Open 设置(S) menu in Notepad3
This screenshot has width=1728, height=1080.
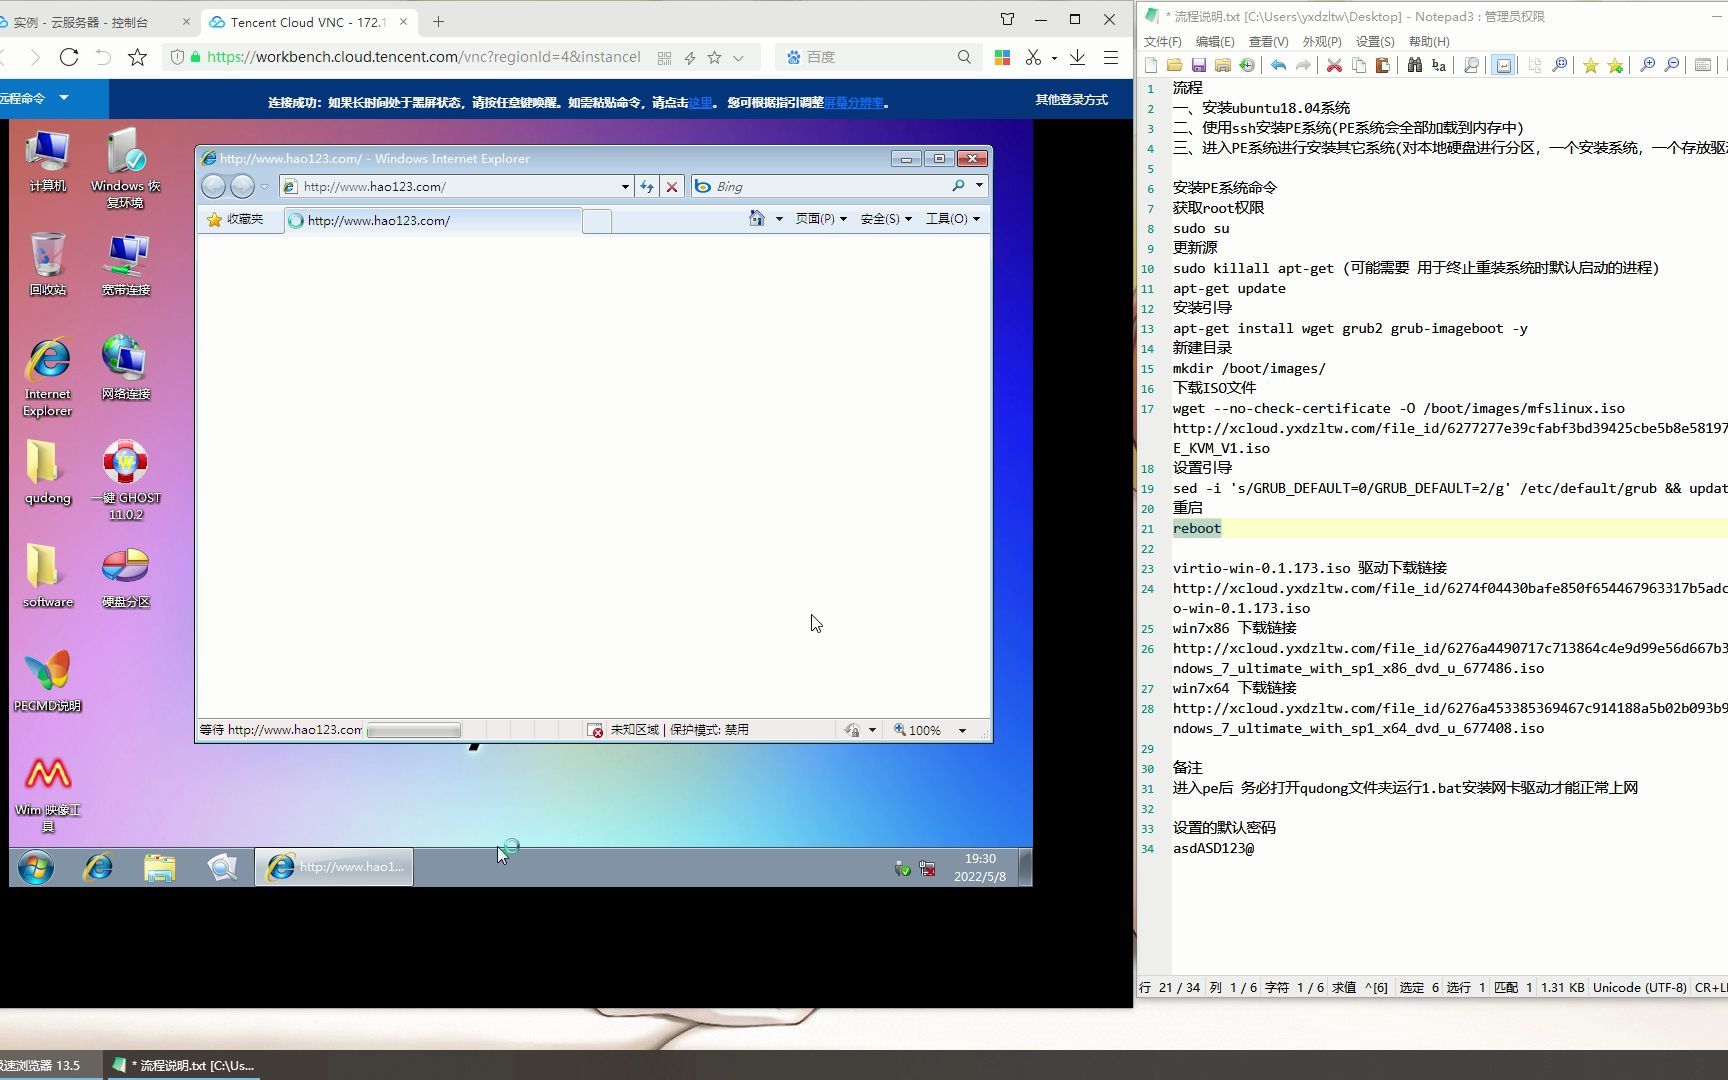(1375, 41)
